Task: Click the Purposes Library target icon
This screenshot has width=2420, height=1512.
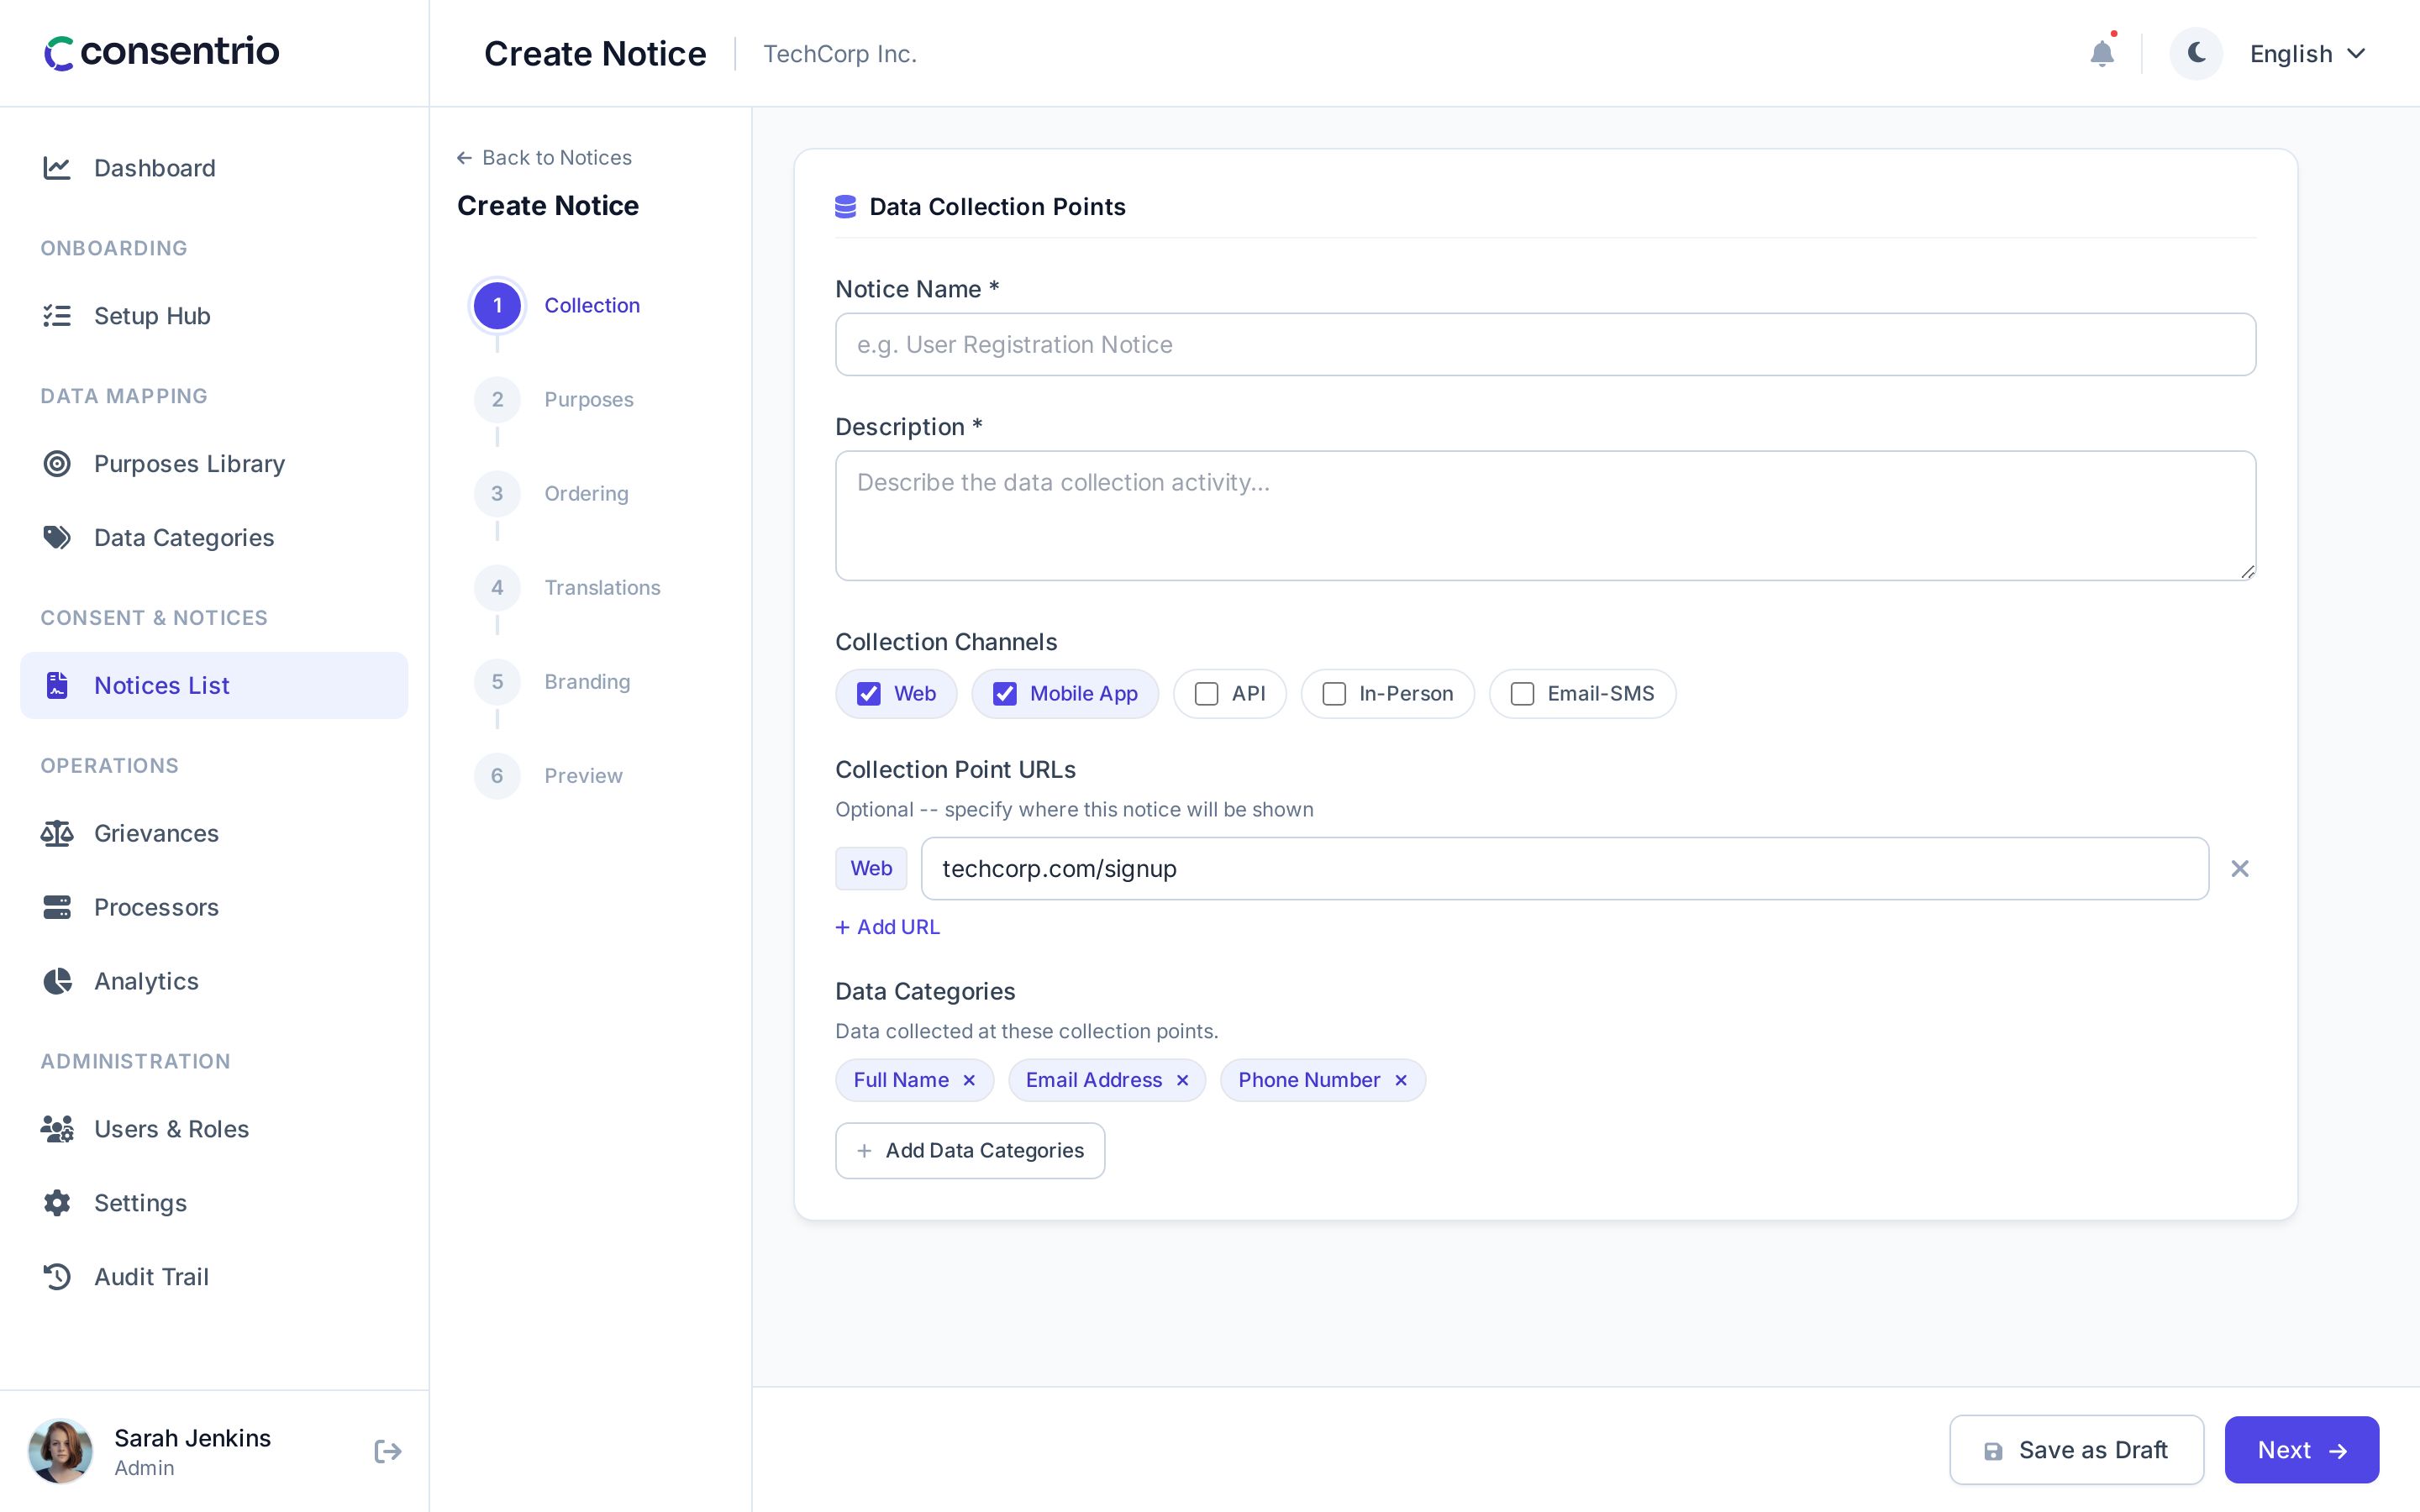Action: [x=57, y=464]
